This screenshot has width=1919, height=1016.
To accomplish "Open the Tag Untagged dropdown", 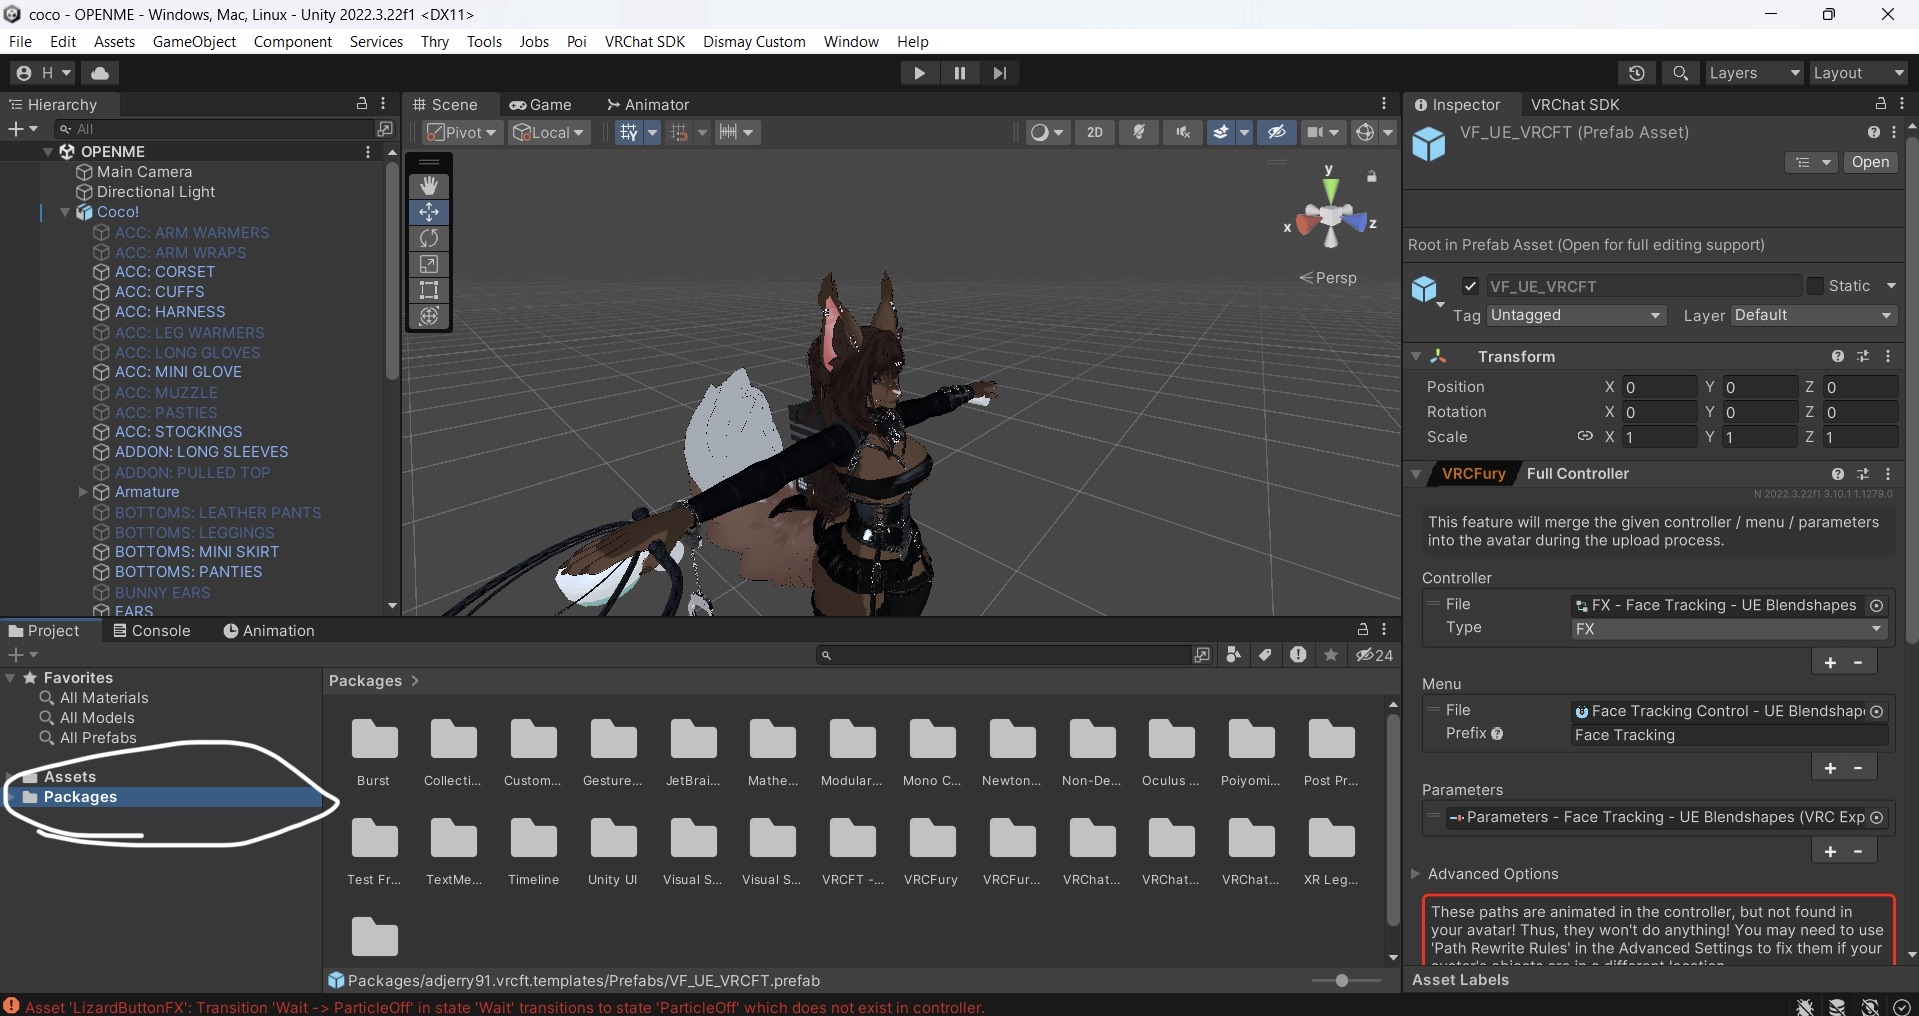I will click(1576, 315).
